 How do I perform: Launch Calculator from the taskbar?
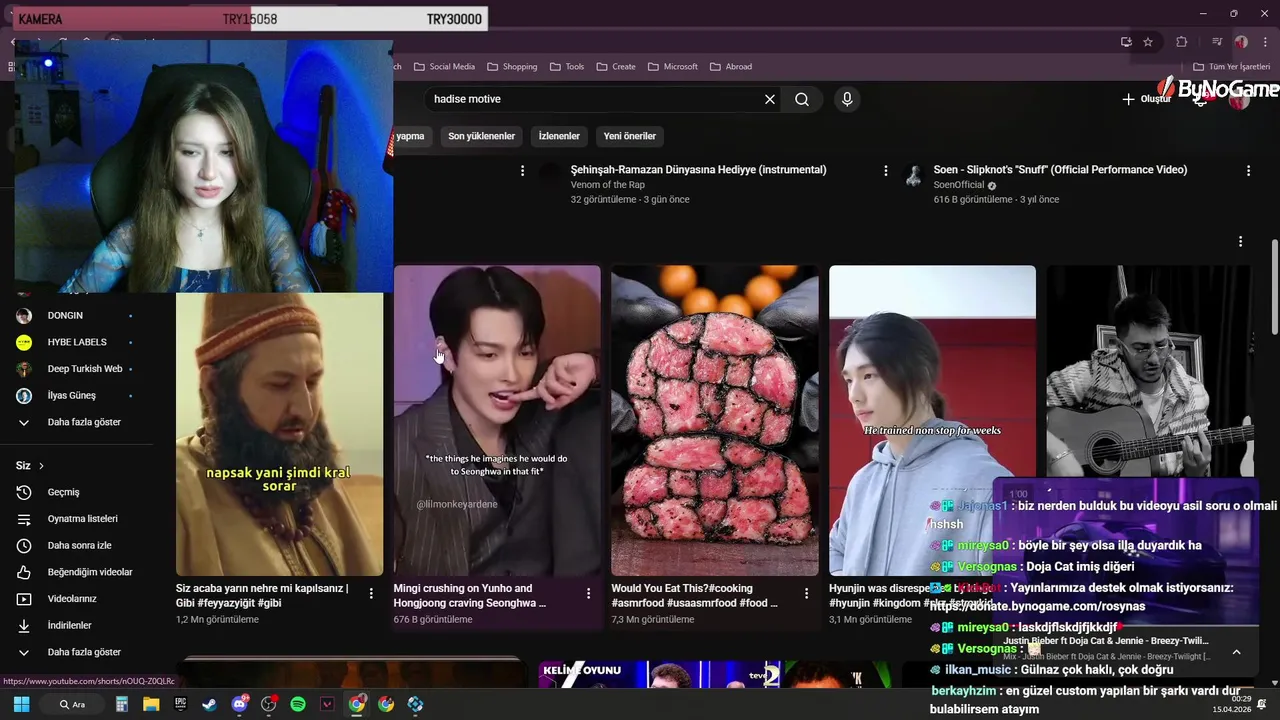point(122,704)
